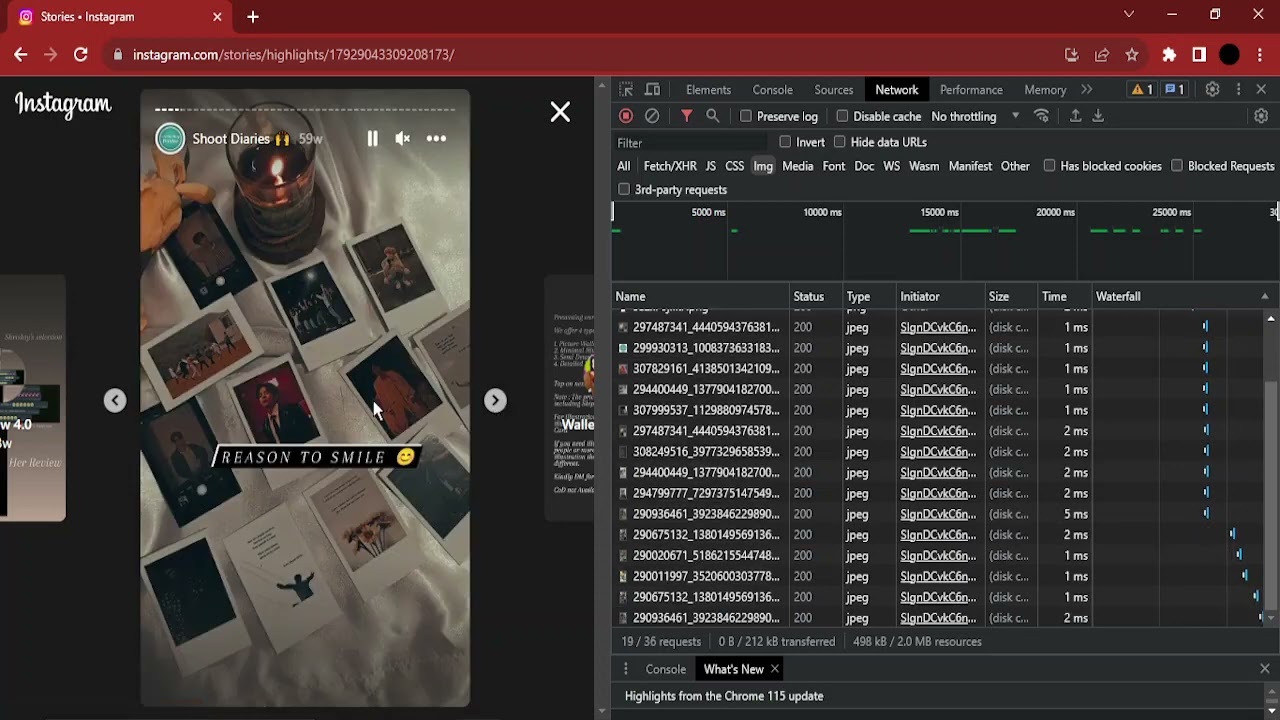Sort requests by Status column
1280x720 pixels.
point(816,297)
